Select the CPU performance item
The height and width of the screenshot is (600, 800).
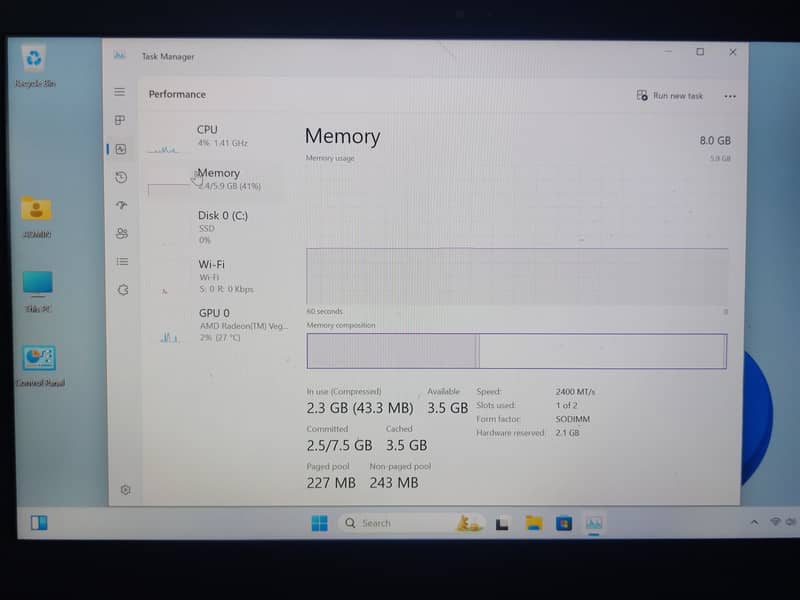(207, 136)
